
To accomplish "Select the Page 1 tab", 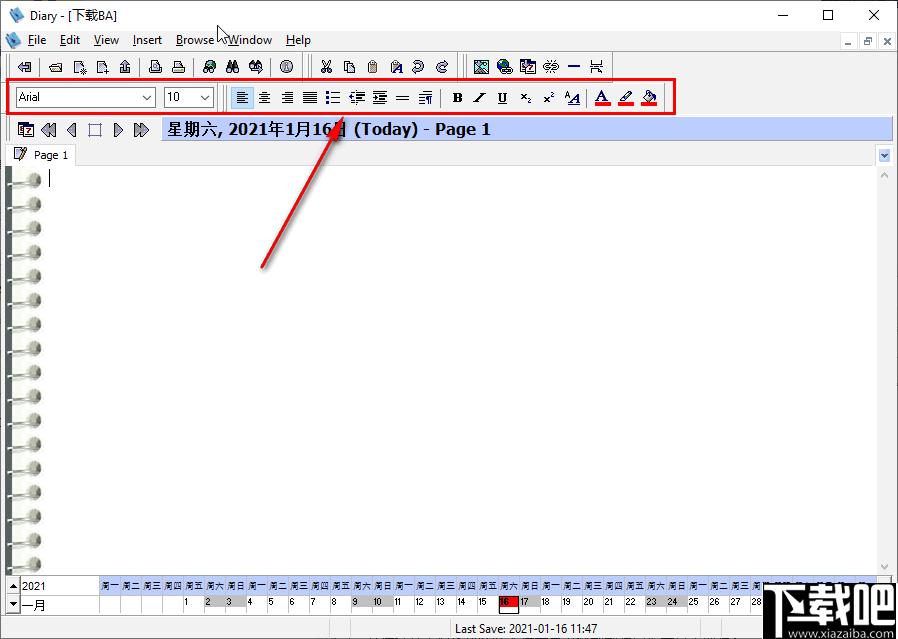I will [41, 155].
